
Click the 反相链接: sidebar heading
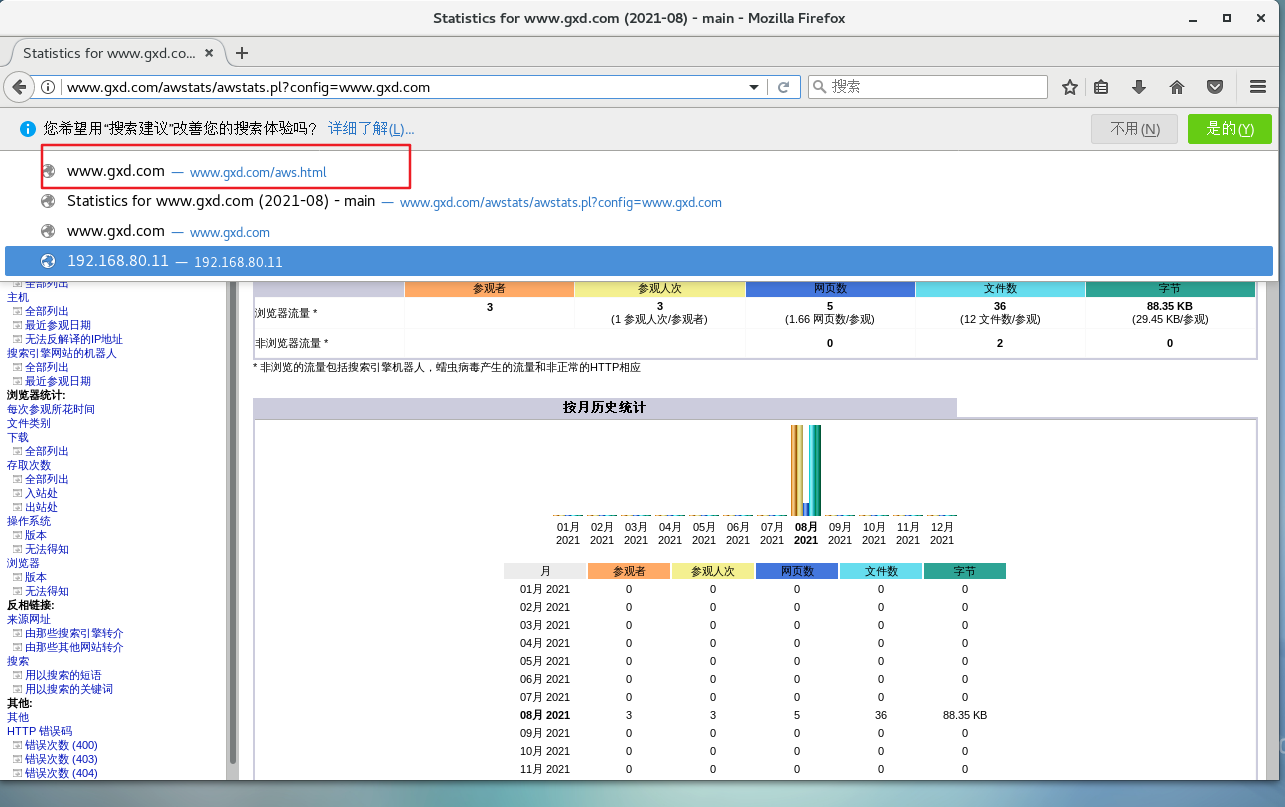[31, 605]
